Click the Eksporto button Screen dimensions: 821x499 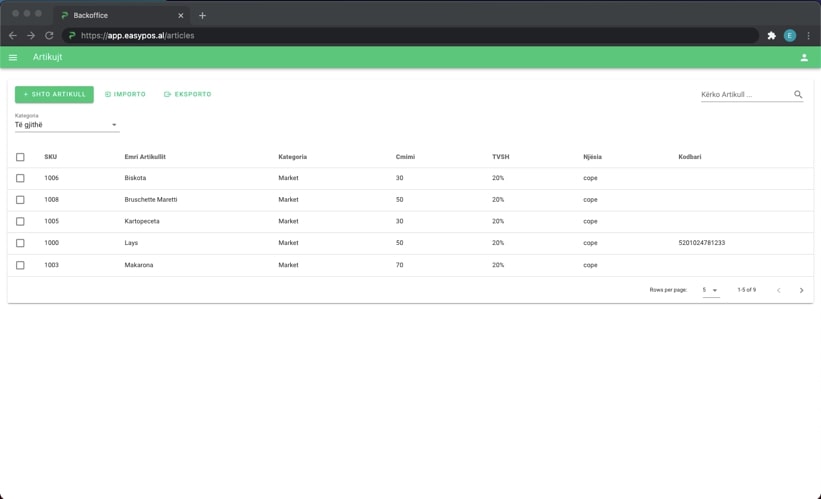click(188, 94)
